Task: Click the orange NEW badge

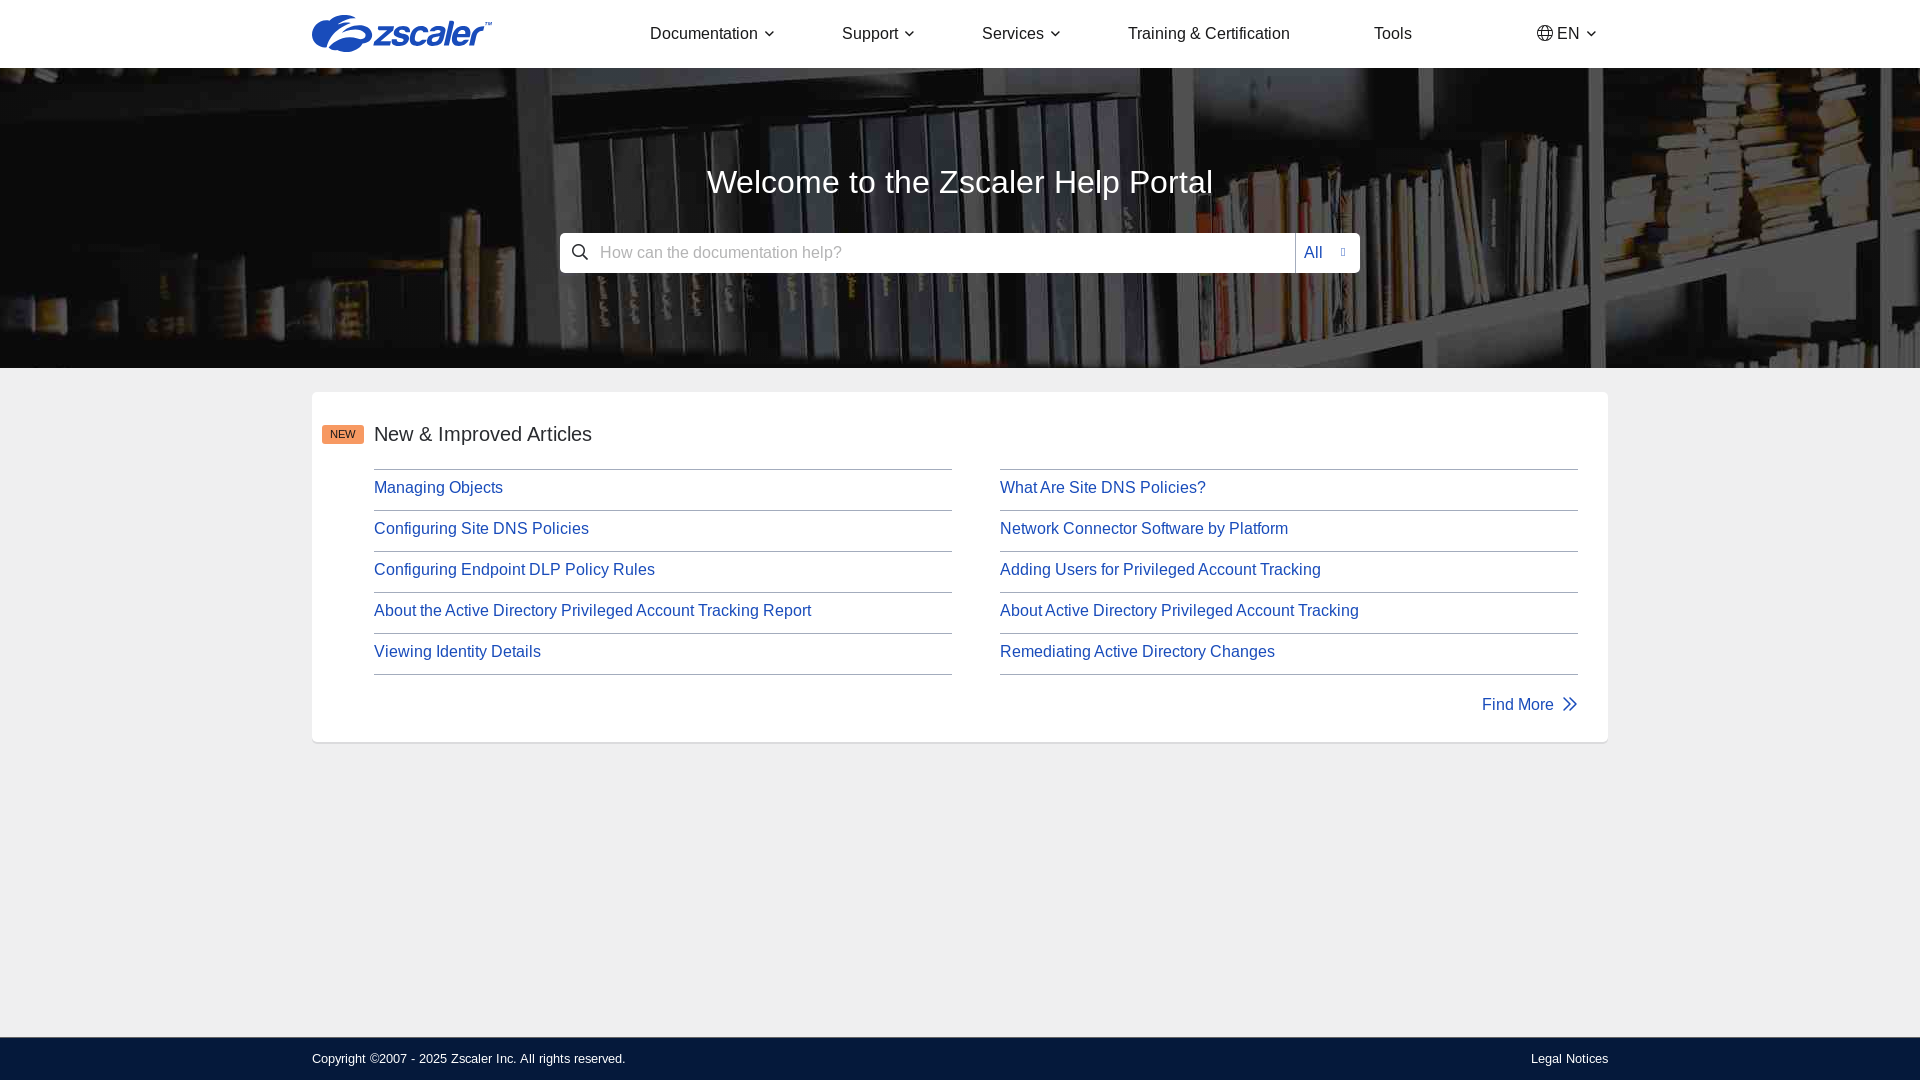Action: click(343, 434)
